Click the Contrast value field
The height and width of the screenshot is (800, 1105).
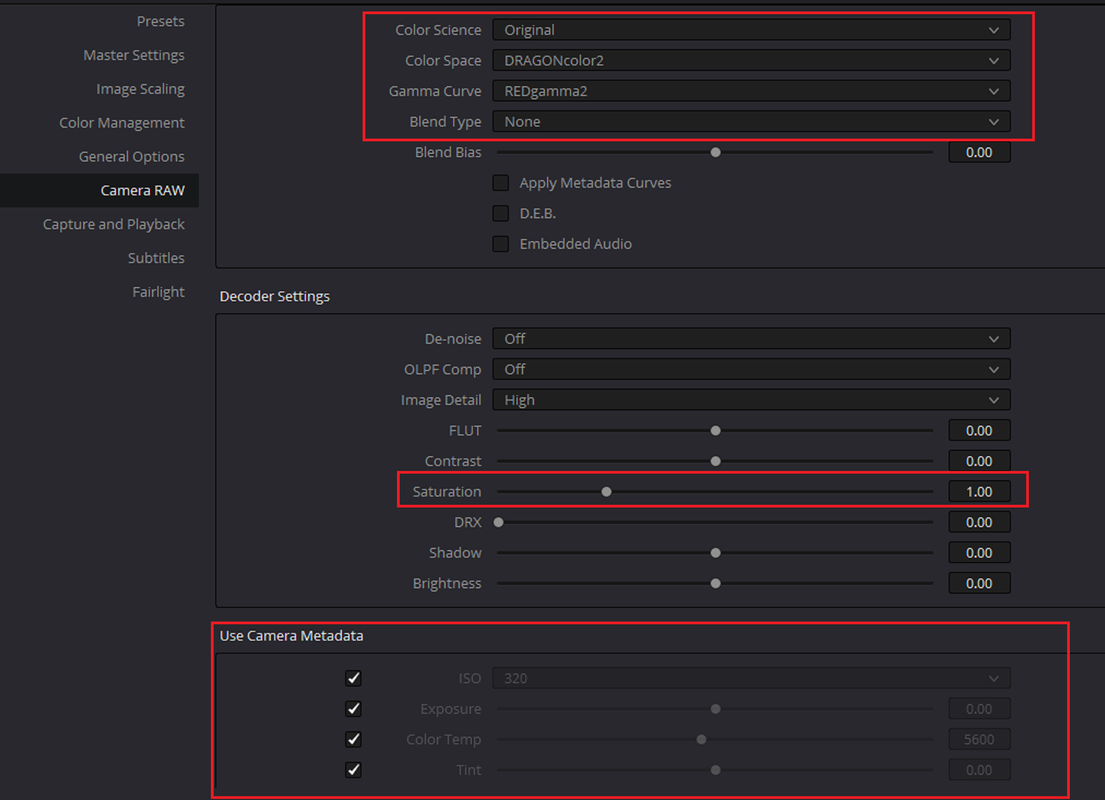[979, 461]
